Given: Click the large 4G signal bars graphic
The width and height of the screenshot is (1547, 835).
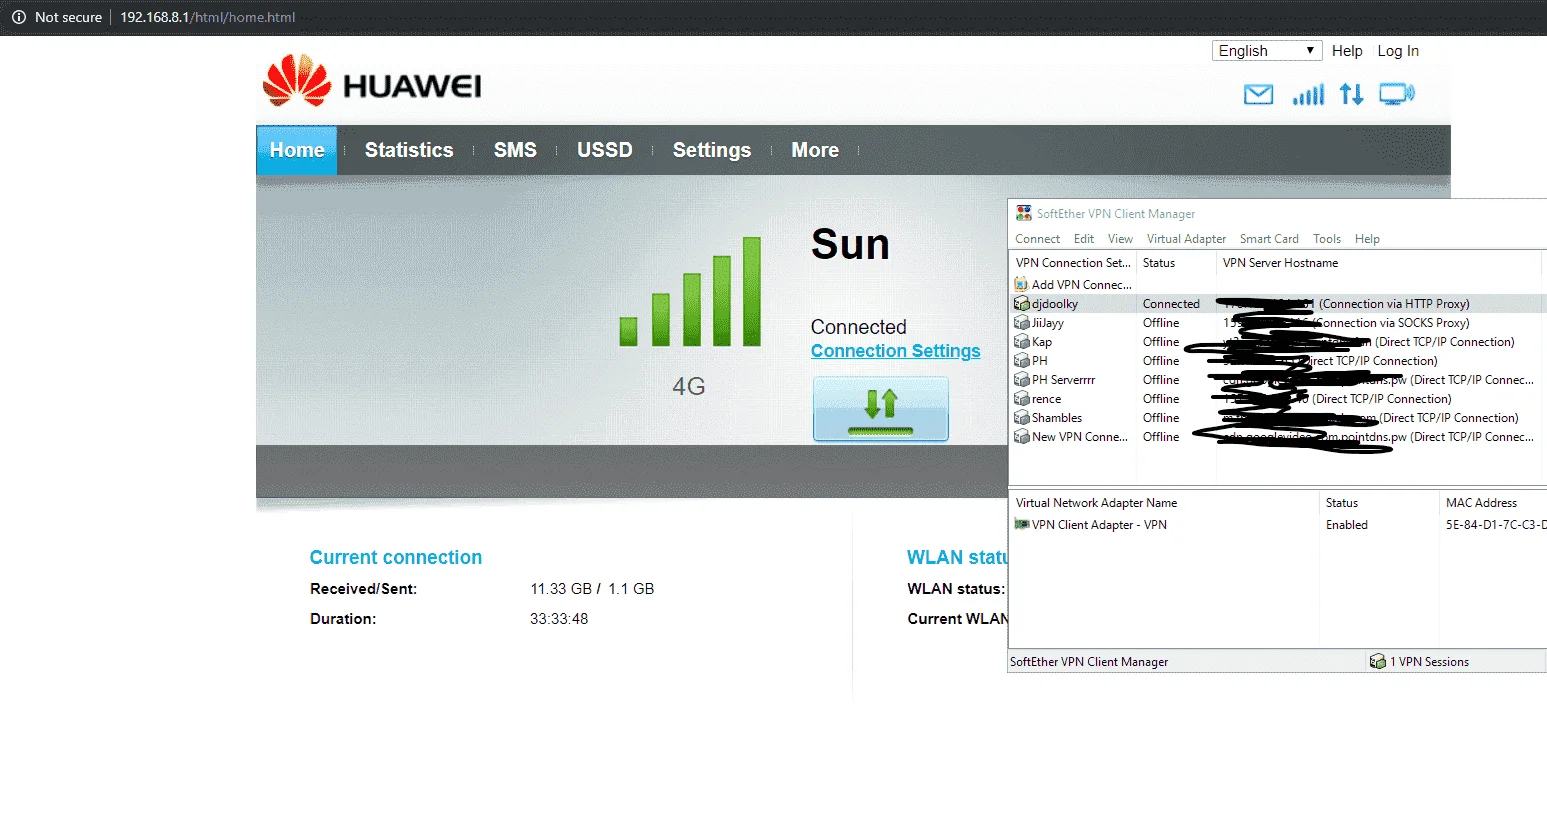Looking at the screenshot, I should pos(690,292).
